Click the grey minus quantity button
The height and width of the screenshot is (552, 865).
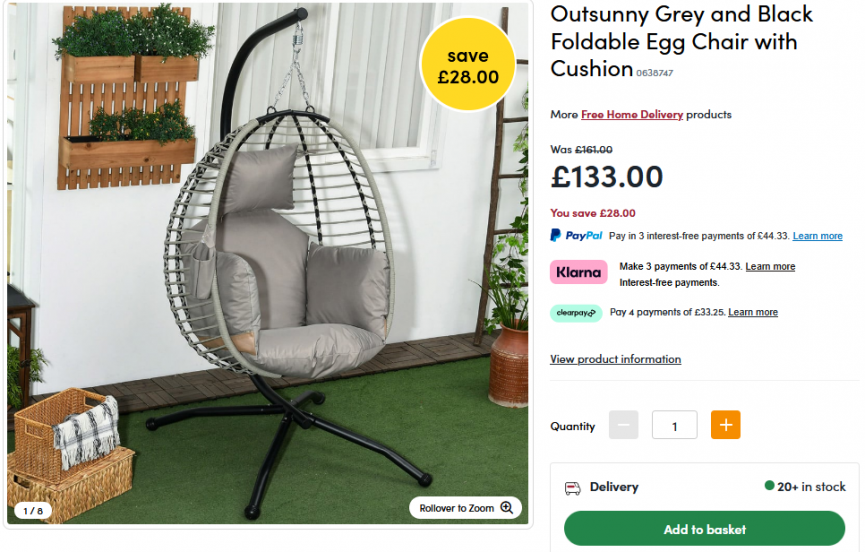623,425
